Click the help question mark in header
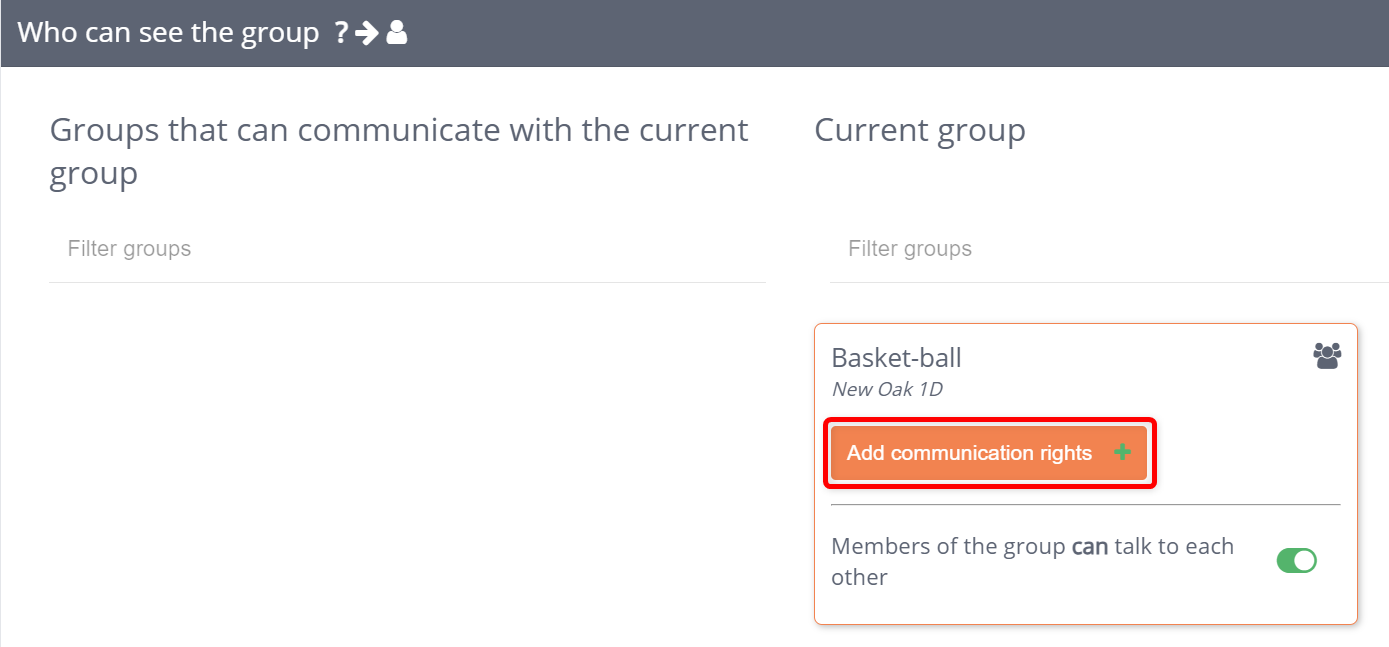The image size is (1389, 647). coord(341,32)
